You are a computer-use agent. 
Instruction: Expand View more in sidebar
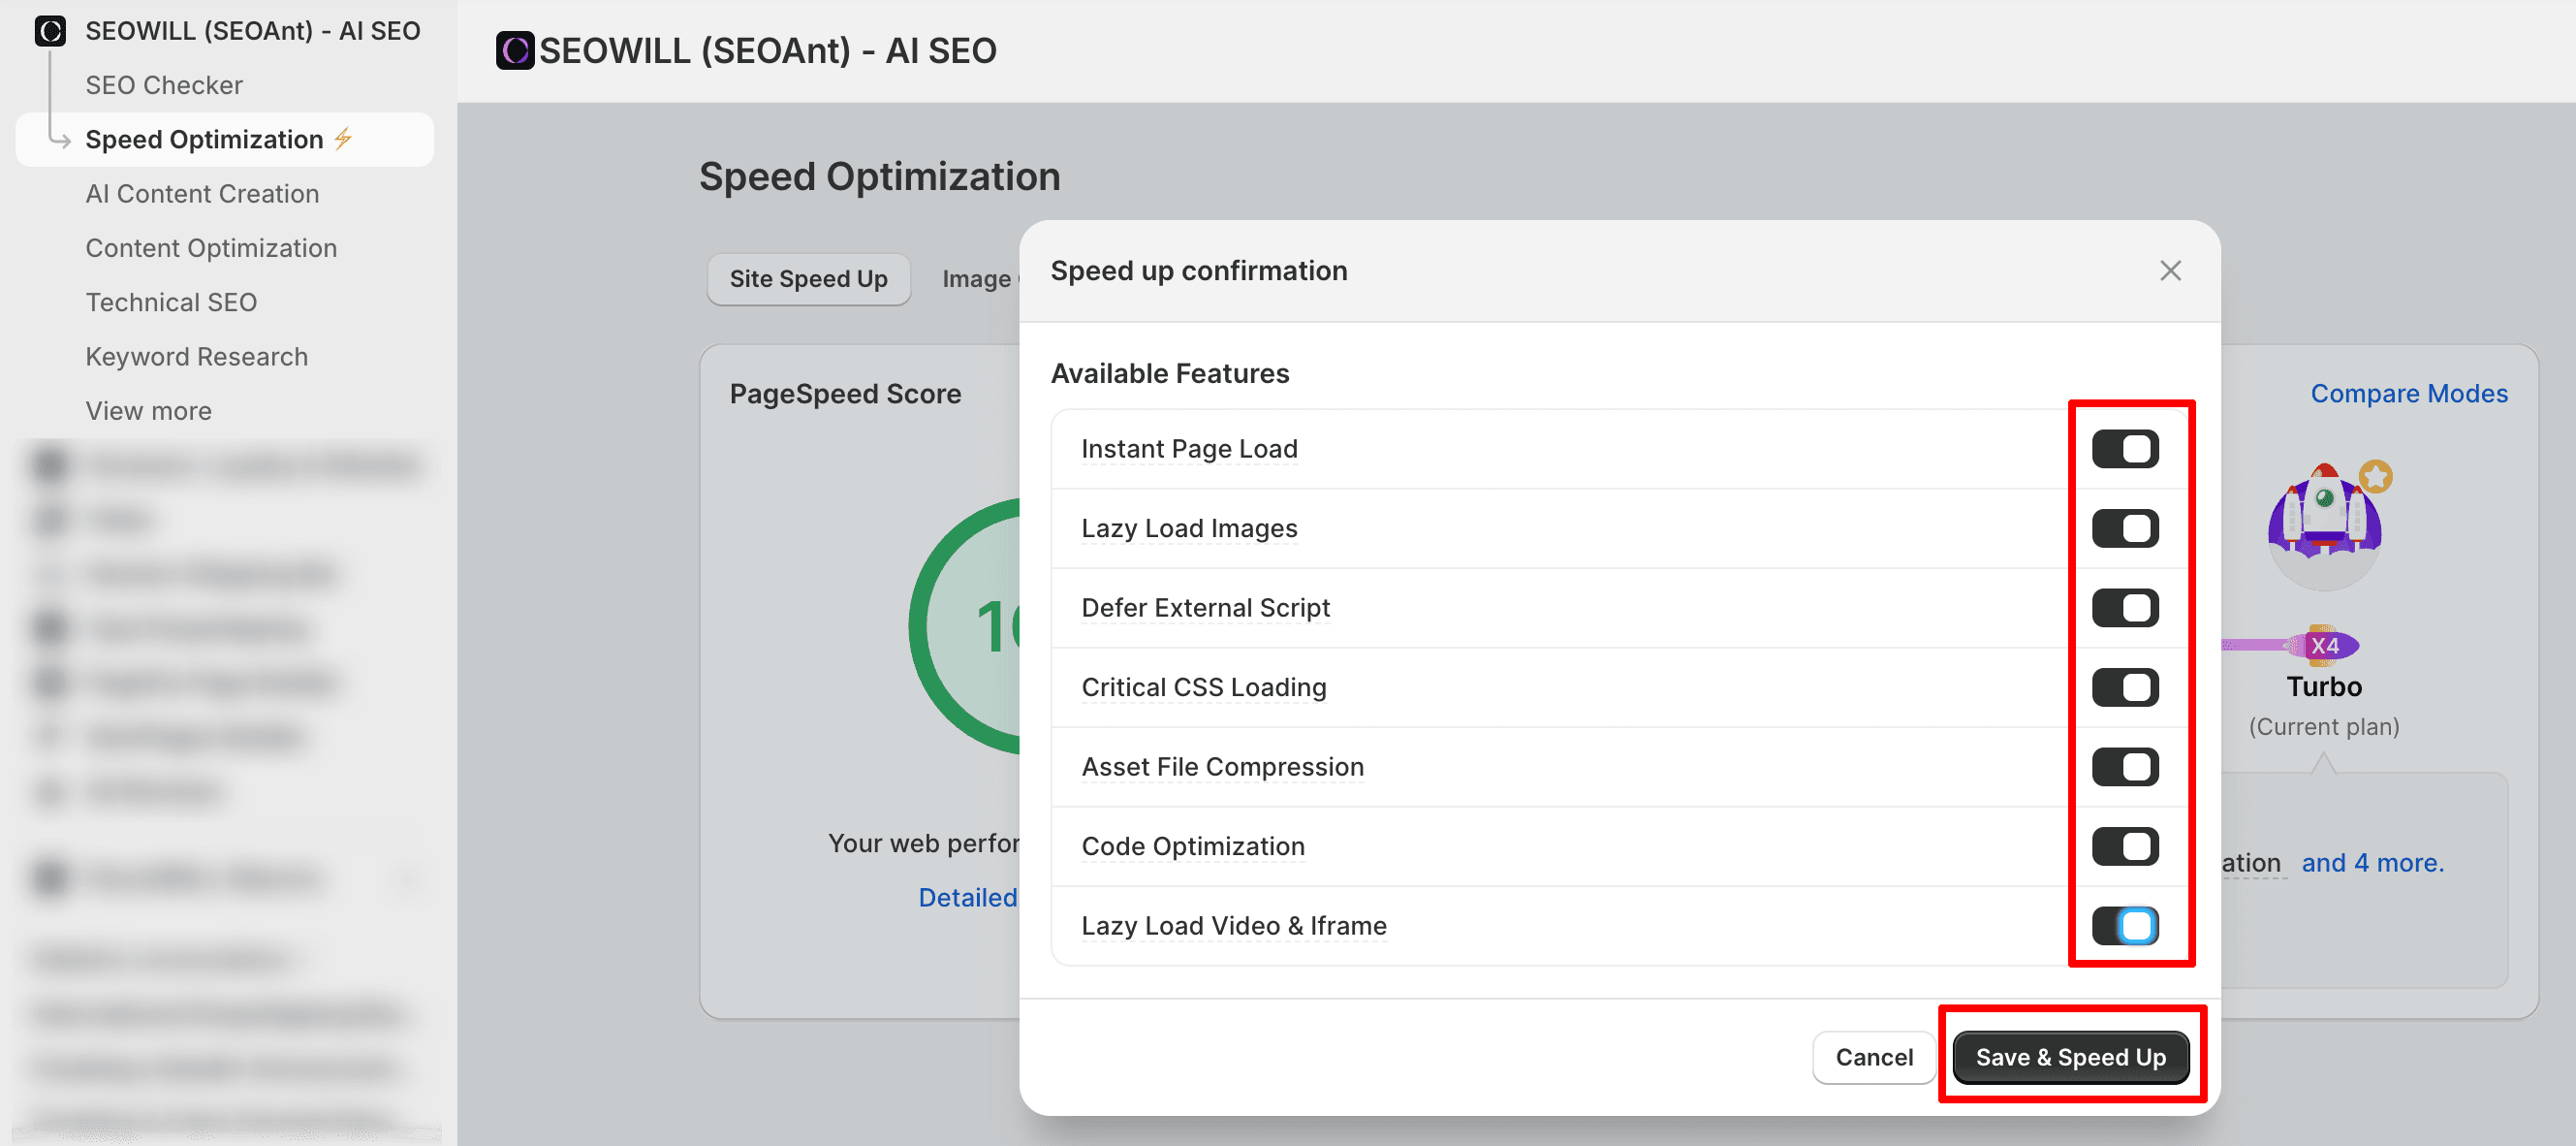tap(148, 411)
